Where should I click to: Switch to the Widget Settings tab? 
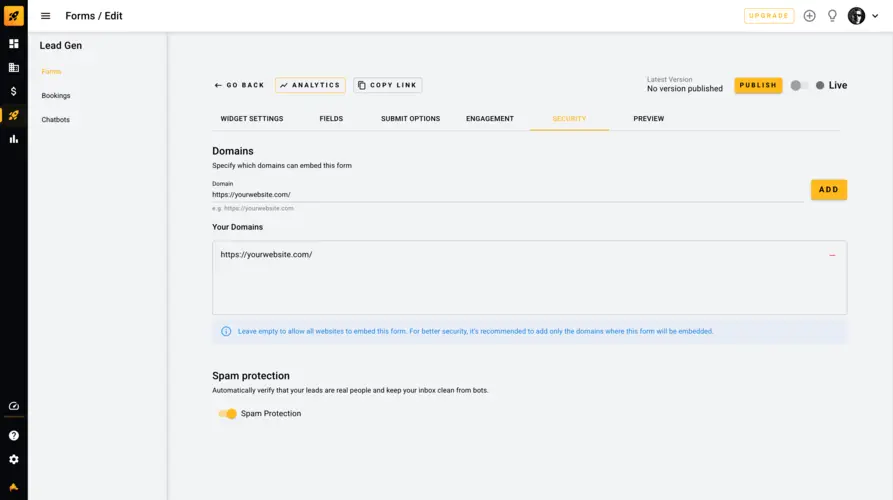click(x=252, y=118)
